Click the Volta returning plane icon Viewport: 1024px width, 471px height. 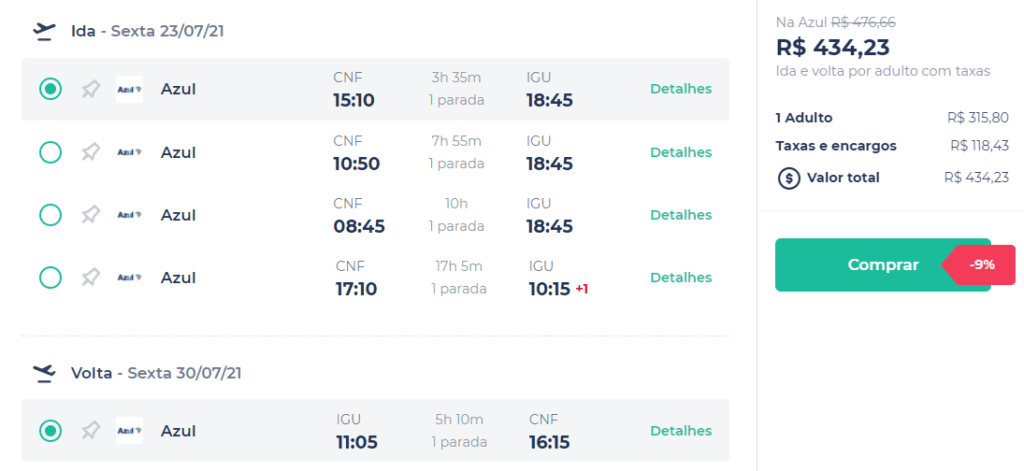click(x=44, y=373)
